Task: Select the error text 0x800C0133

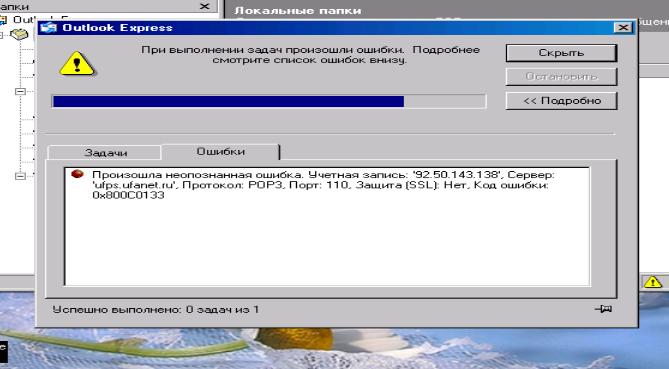Action: click(128, 195)
